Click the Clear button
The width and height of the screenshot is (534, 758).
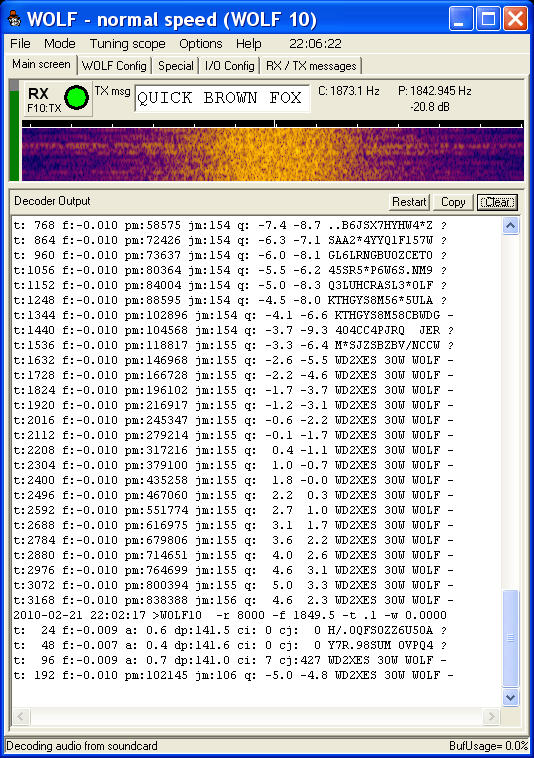[497, 202]
